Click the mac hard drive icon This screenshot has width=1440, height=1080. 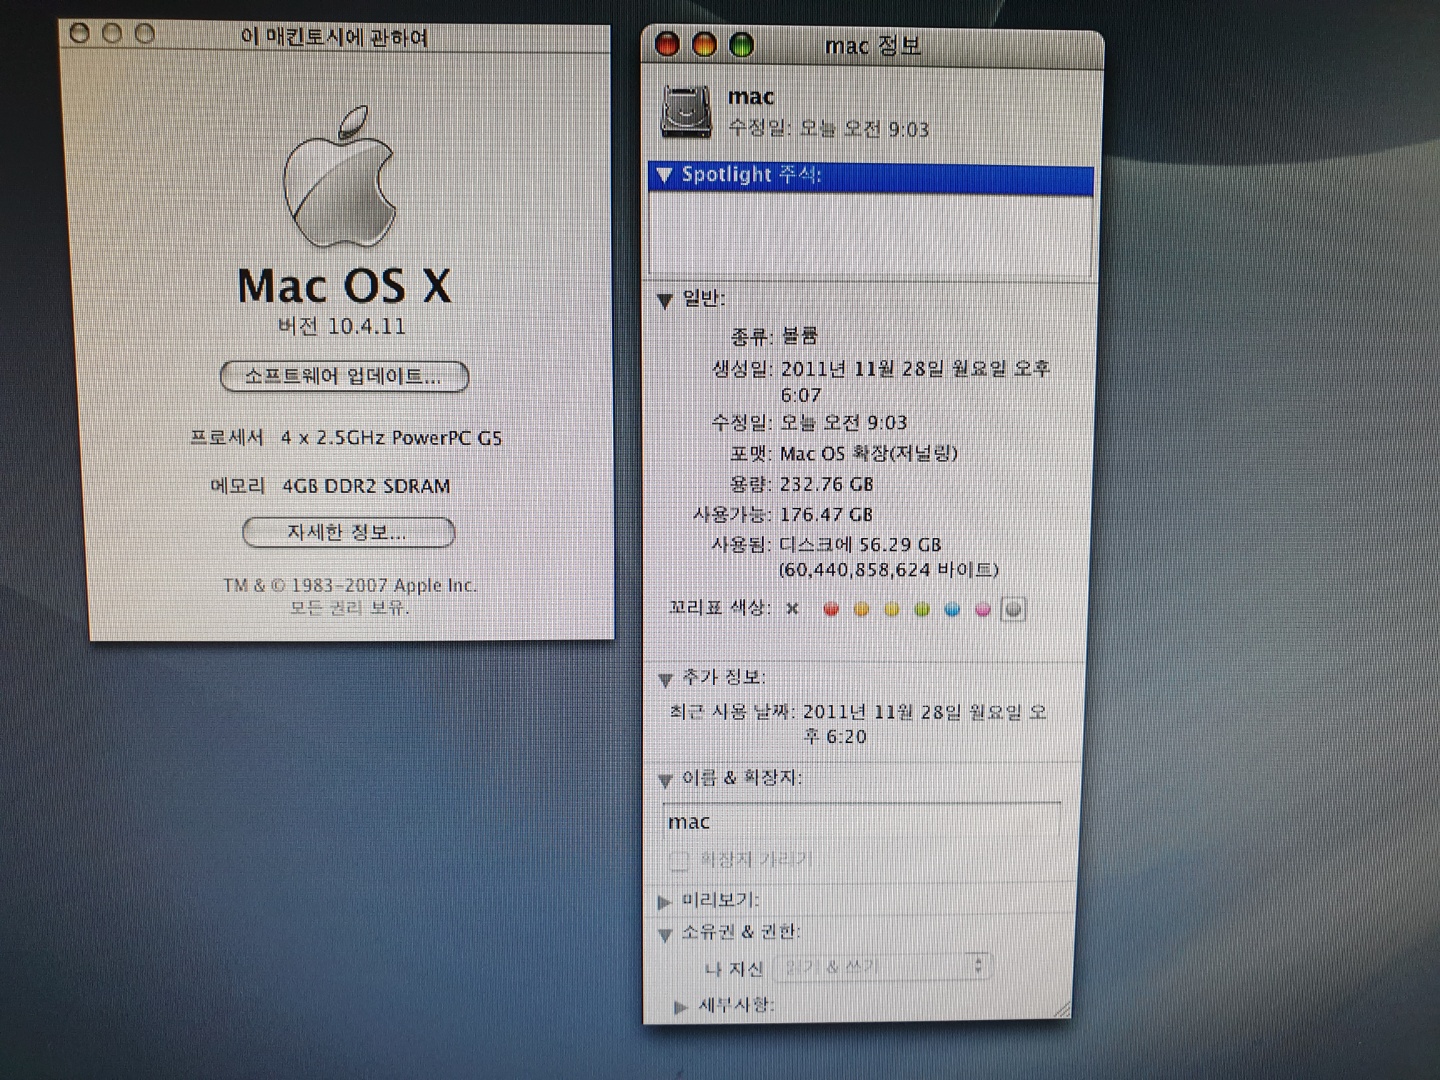[686, 110]
